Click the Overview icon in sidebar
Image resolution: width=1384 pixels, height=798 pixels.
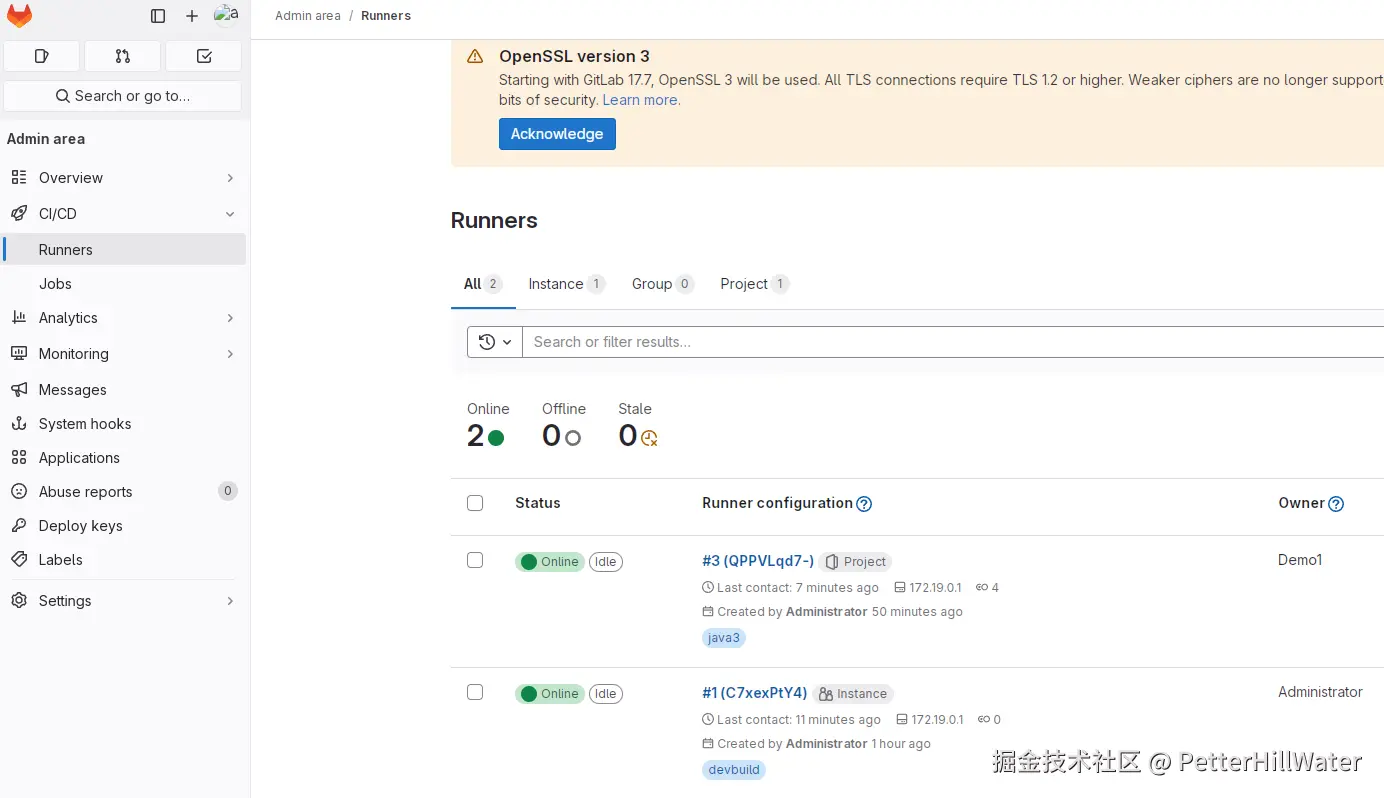[19, 178]
